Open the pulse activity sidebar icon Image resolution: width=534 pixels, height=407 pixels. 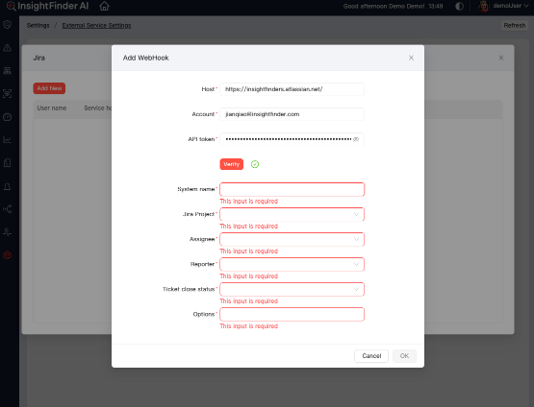click(7, 232)
